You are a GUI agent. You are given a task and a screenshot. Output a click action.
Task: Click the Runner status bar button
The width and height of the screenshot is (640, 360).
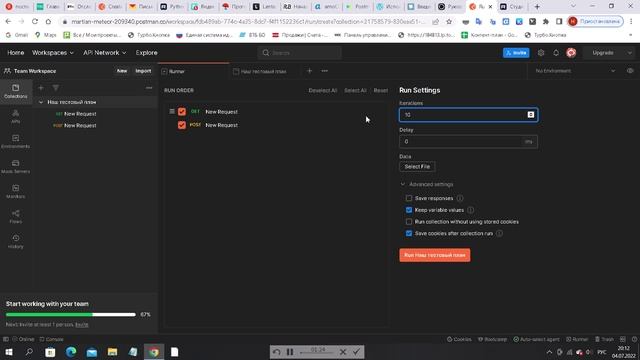point(577,339)
